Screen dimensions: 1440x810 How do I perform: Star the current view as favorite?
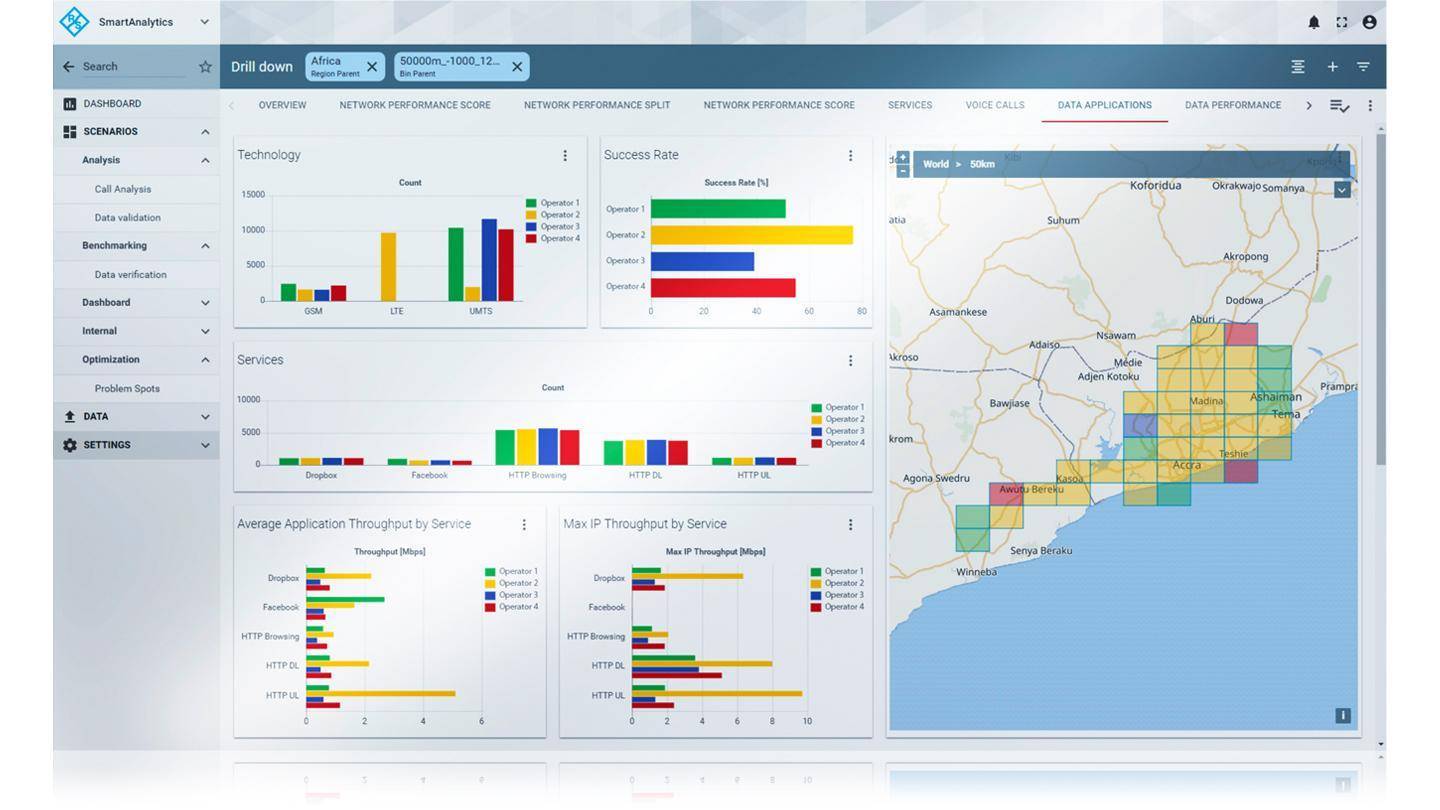click(205, 67)
